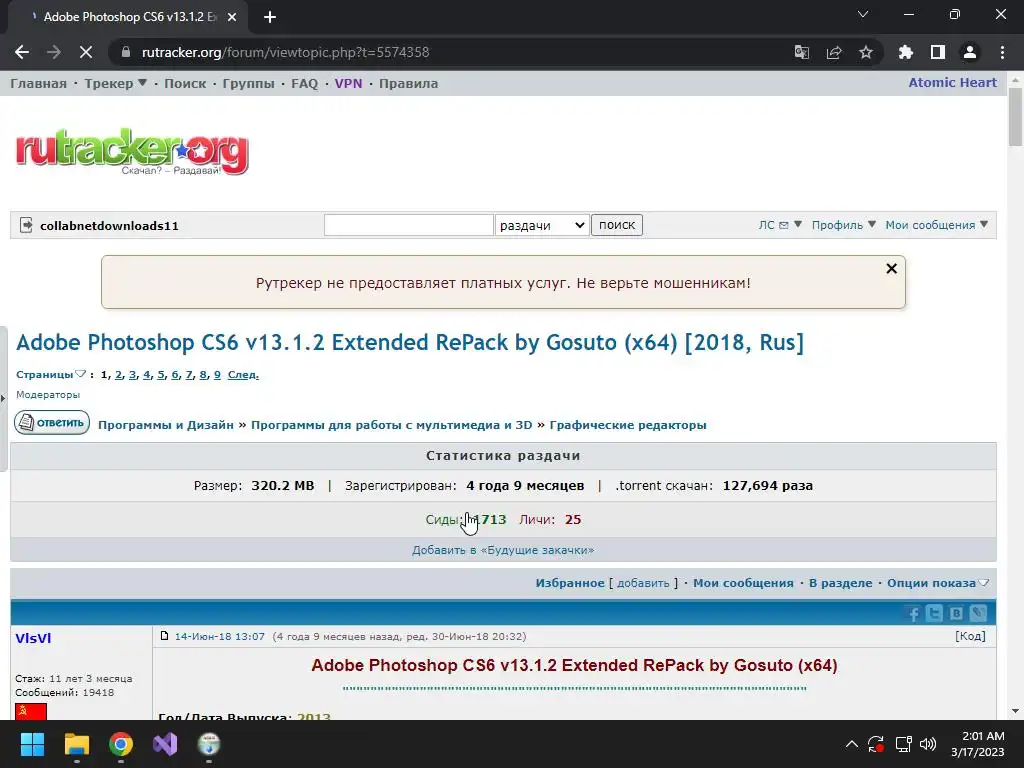Open the Программы и Дизайн breadcrumb
1024x768 pixels.
coord(166,425)
